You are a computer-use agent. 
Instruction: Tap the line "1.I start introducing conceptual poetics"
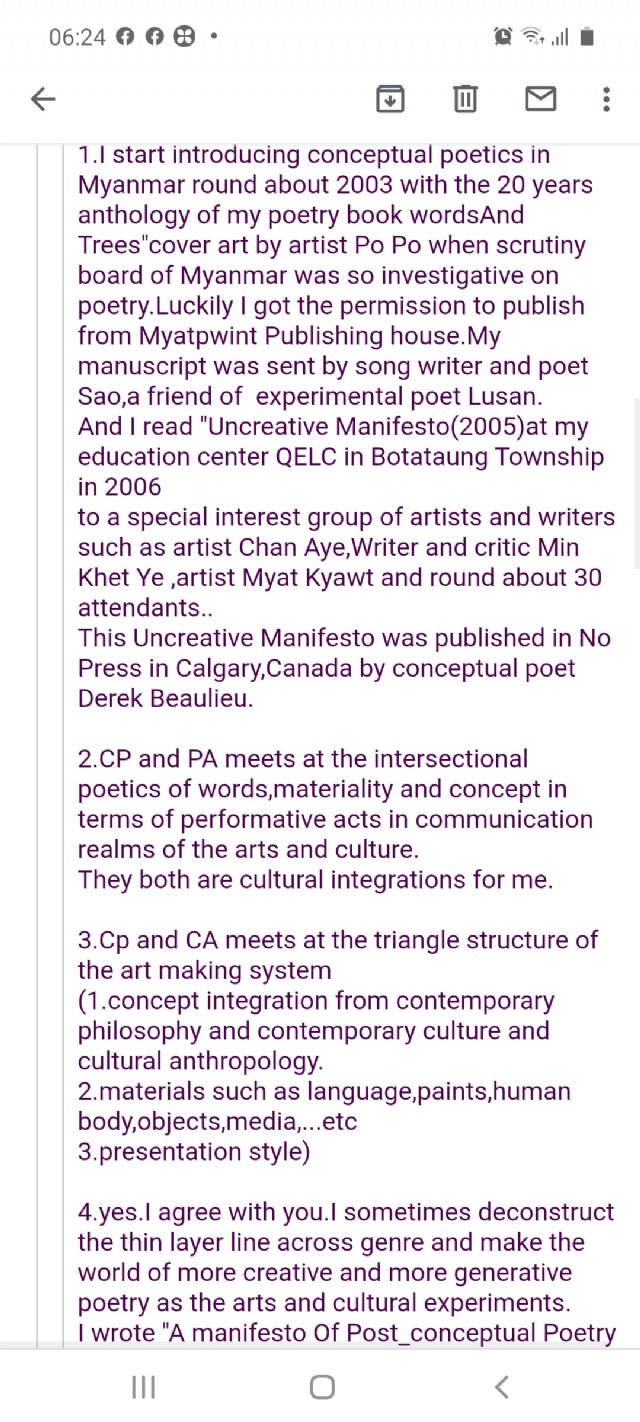314,155
